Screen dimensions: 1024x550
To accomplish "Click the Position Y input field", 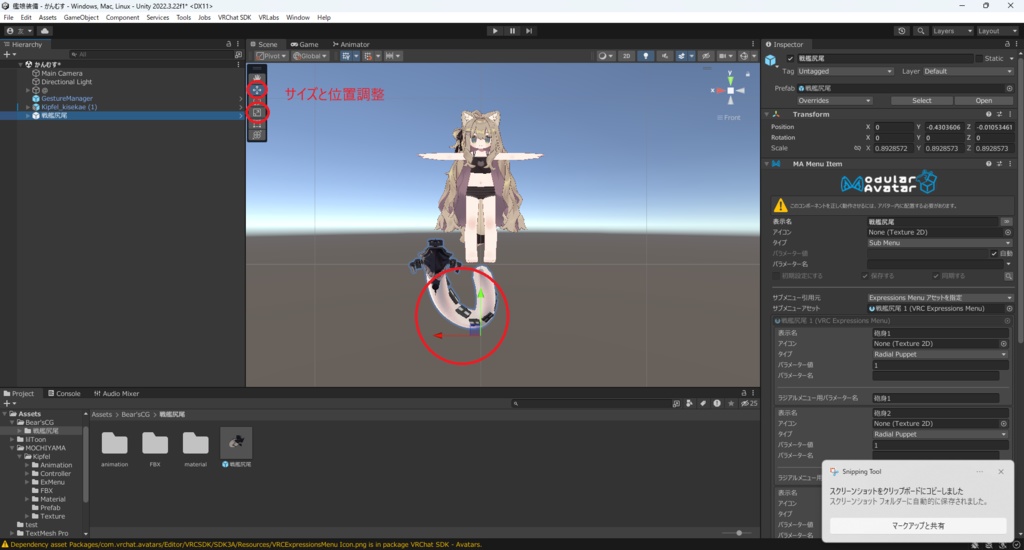I will [x=944, y=127].
